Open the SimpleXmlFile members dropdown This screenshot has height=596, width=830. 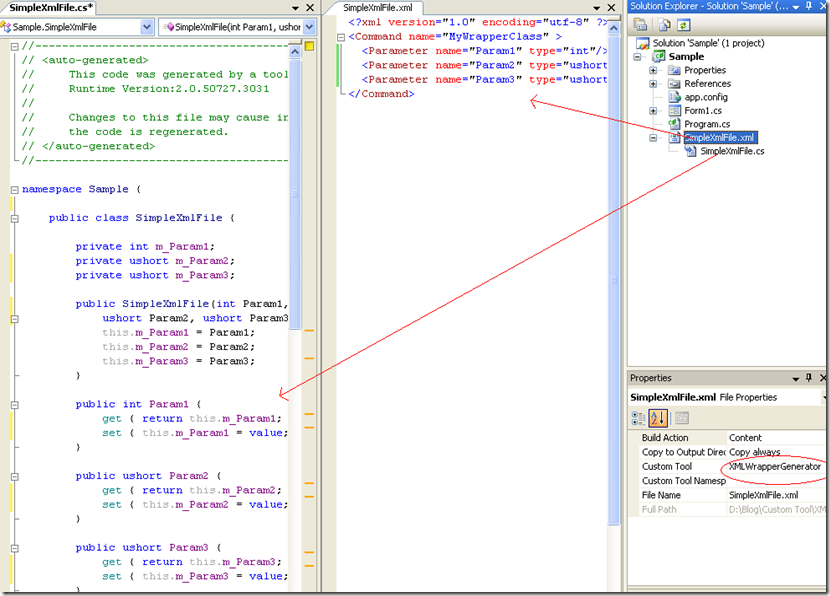pyautogui.click(x=310, y=26)
